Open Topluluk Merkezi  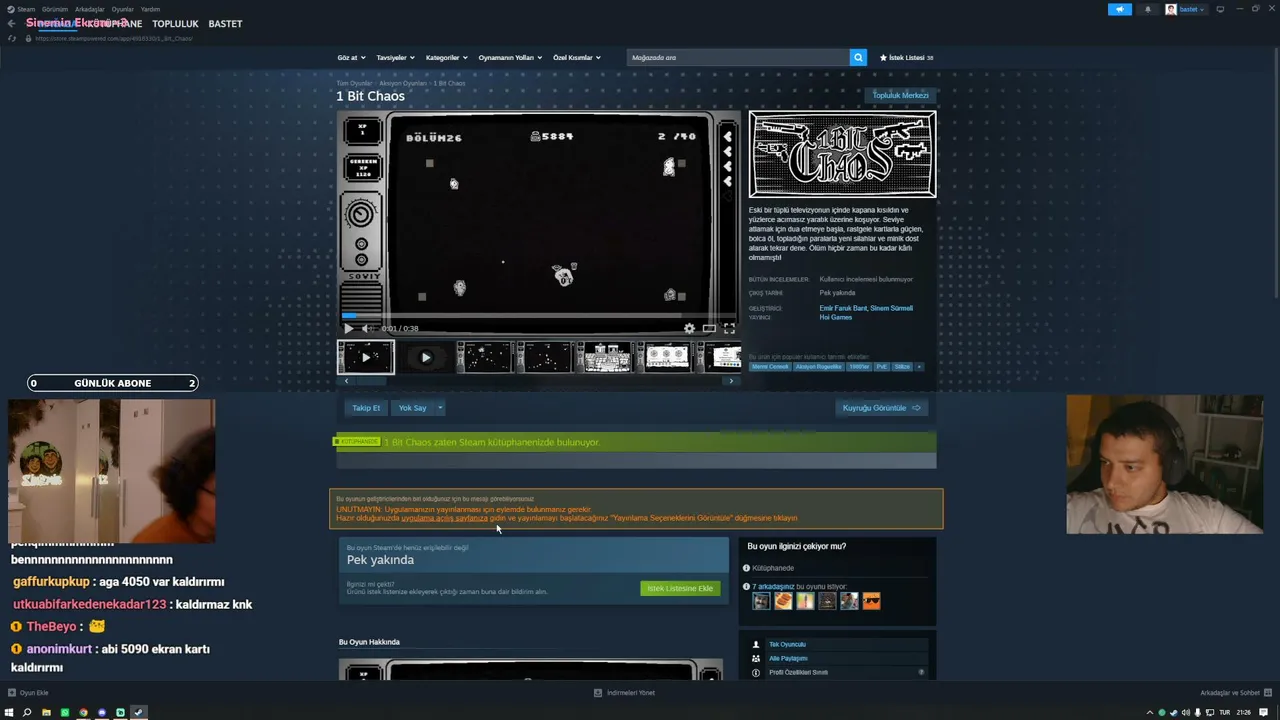point(900,95)
